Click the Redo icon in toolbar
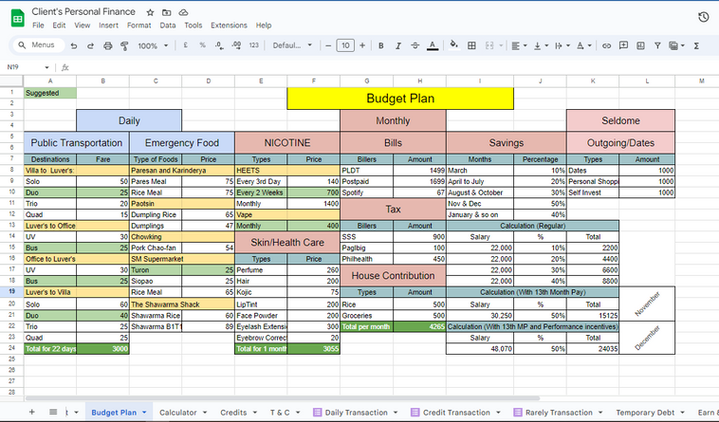Image resolution: width=719 pixels, height=422 pixels. tap(90, 45)
